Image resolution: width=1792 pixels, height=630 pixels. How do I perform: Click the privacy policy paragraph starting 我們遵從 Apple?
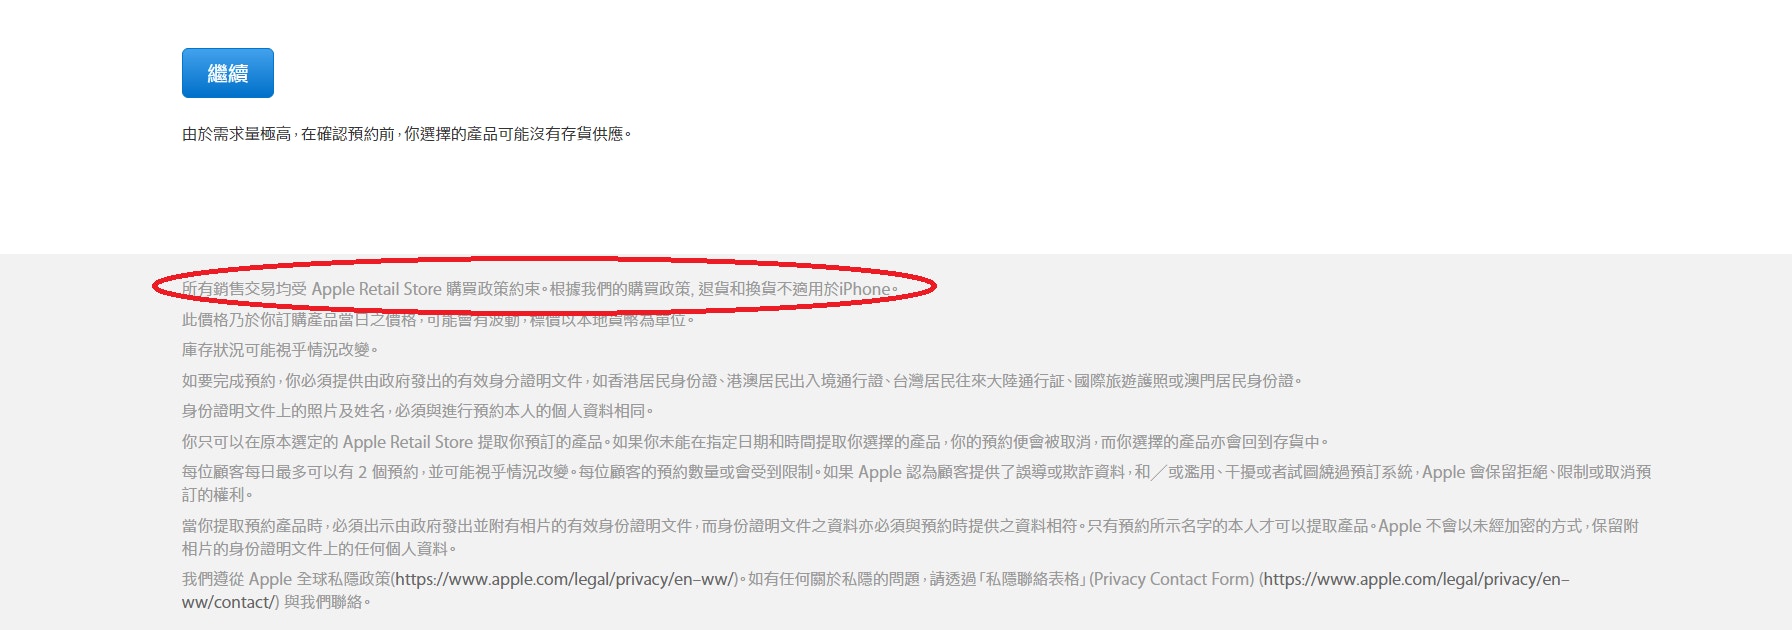pyautogui.click(x=876, y=590)
